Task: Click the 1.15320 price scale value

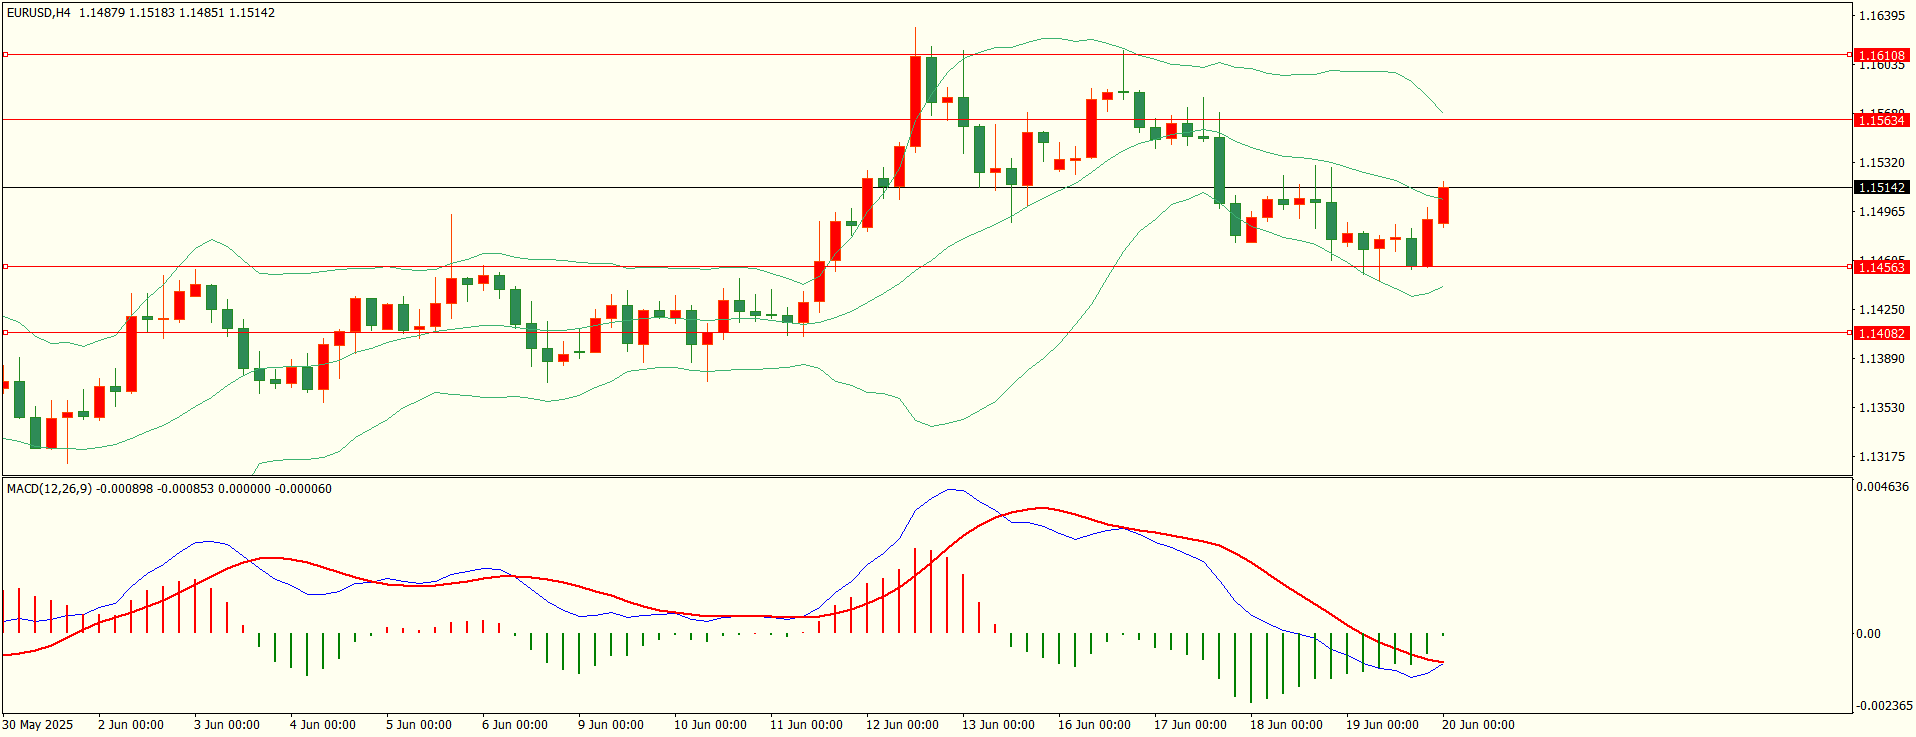Action: click(x=1881, y=163)
